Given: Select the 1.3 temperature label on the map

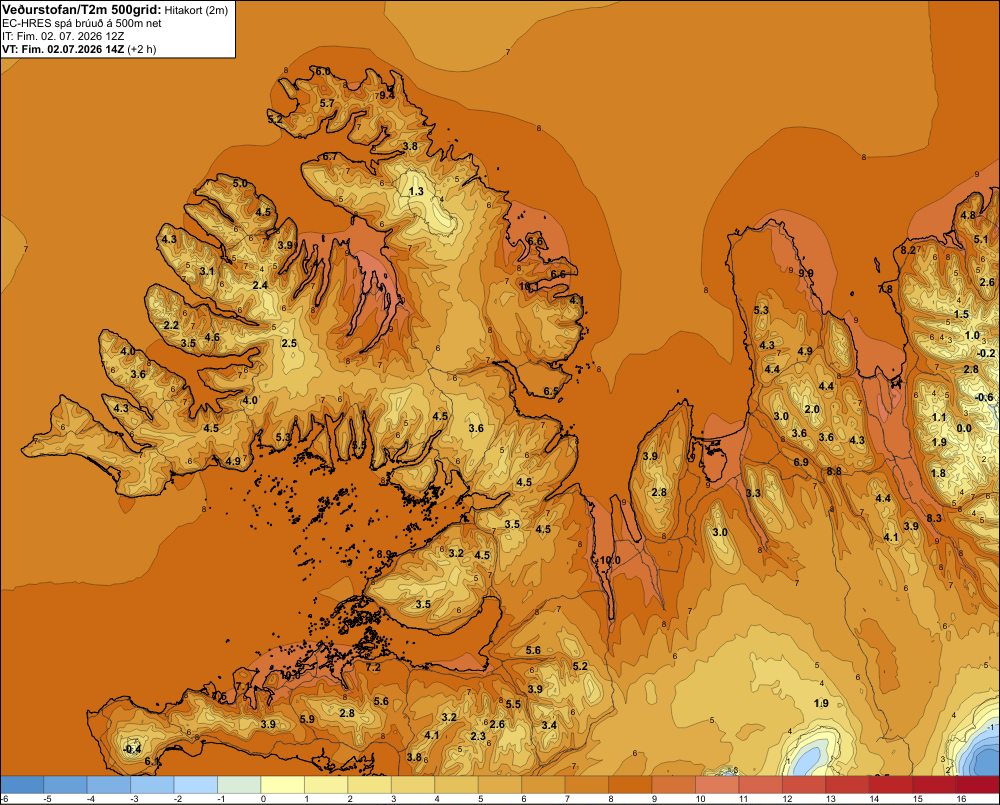Looking at the screenshot, I should (416, 191).
